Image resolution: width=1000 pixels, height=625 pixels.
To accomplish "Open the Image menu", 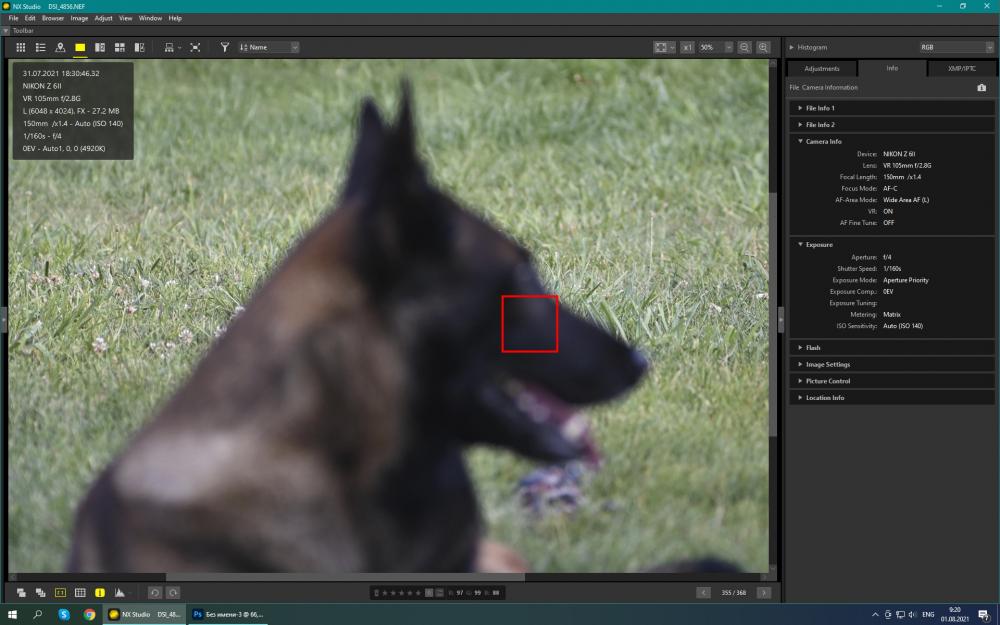I will pyautogui.click(x=79, y=18).
